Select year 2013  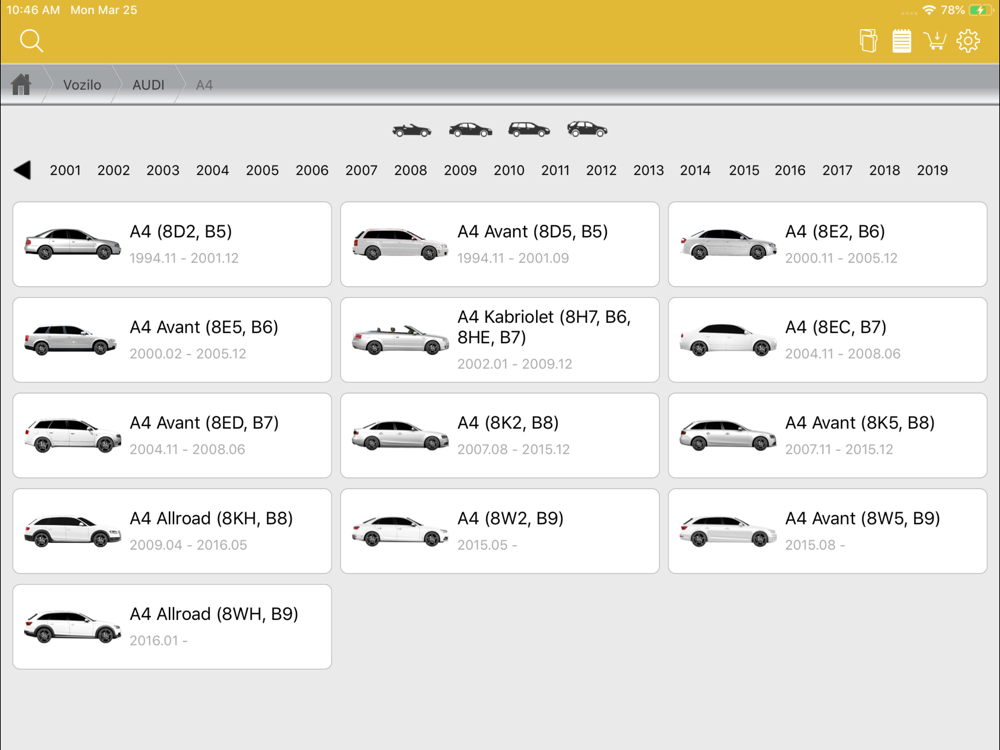[648, 170]
